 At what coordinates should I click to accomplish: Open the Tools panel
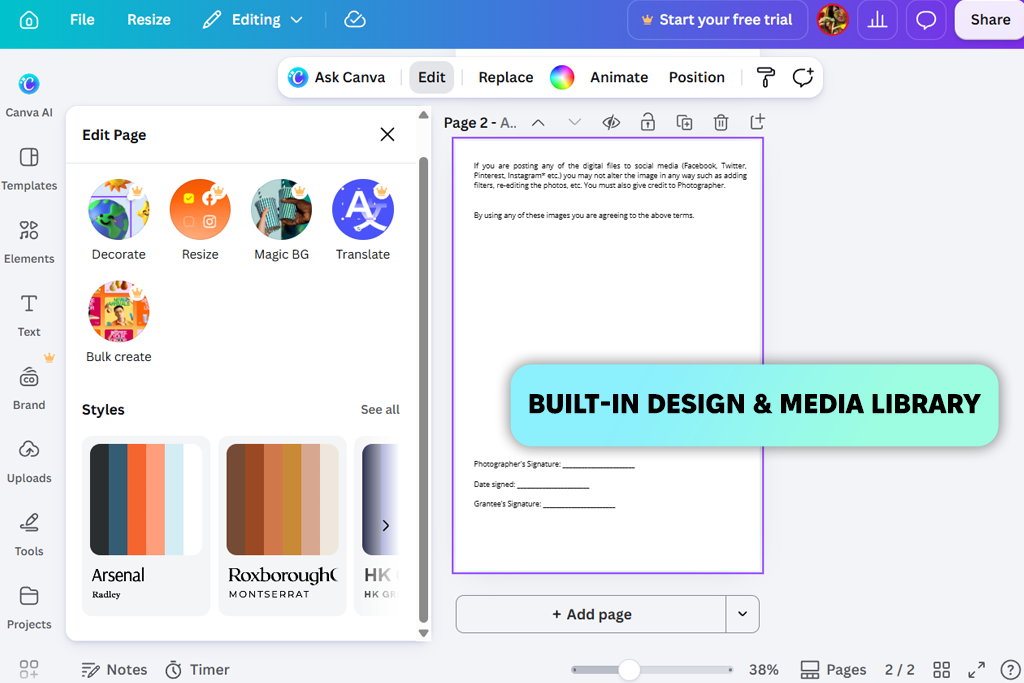point(29,534)
